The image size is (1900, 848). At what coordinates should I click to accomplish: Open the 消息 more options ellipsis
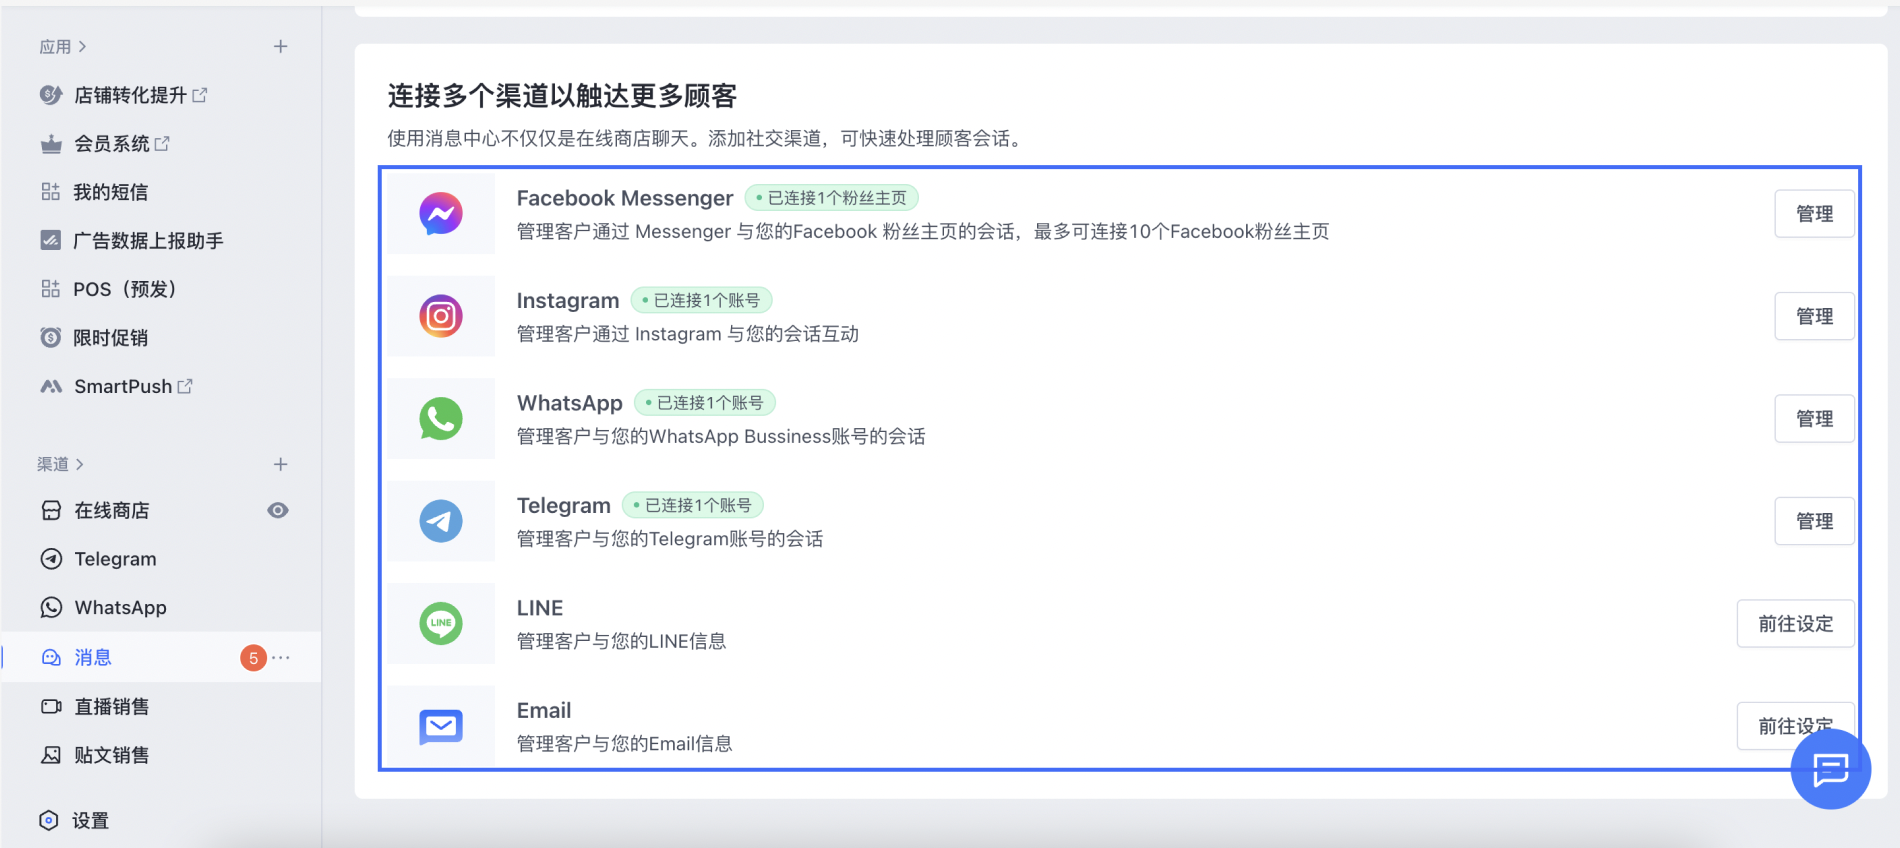tap(281, 657)
